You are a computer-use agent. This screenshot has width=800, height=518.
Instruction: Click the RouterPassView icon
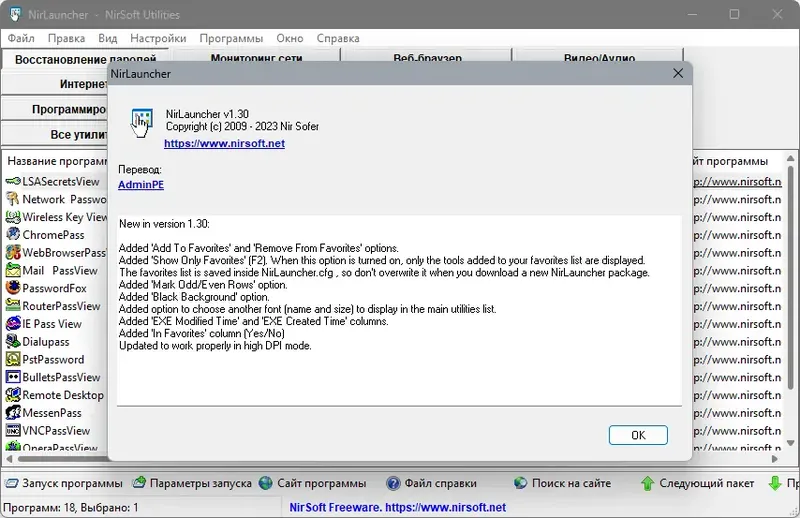pyautogui.click(x=13, y=306)
